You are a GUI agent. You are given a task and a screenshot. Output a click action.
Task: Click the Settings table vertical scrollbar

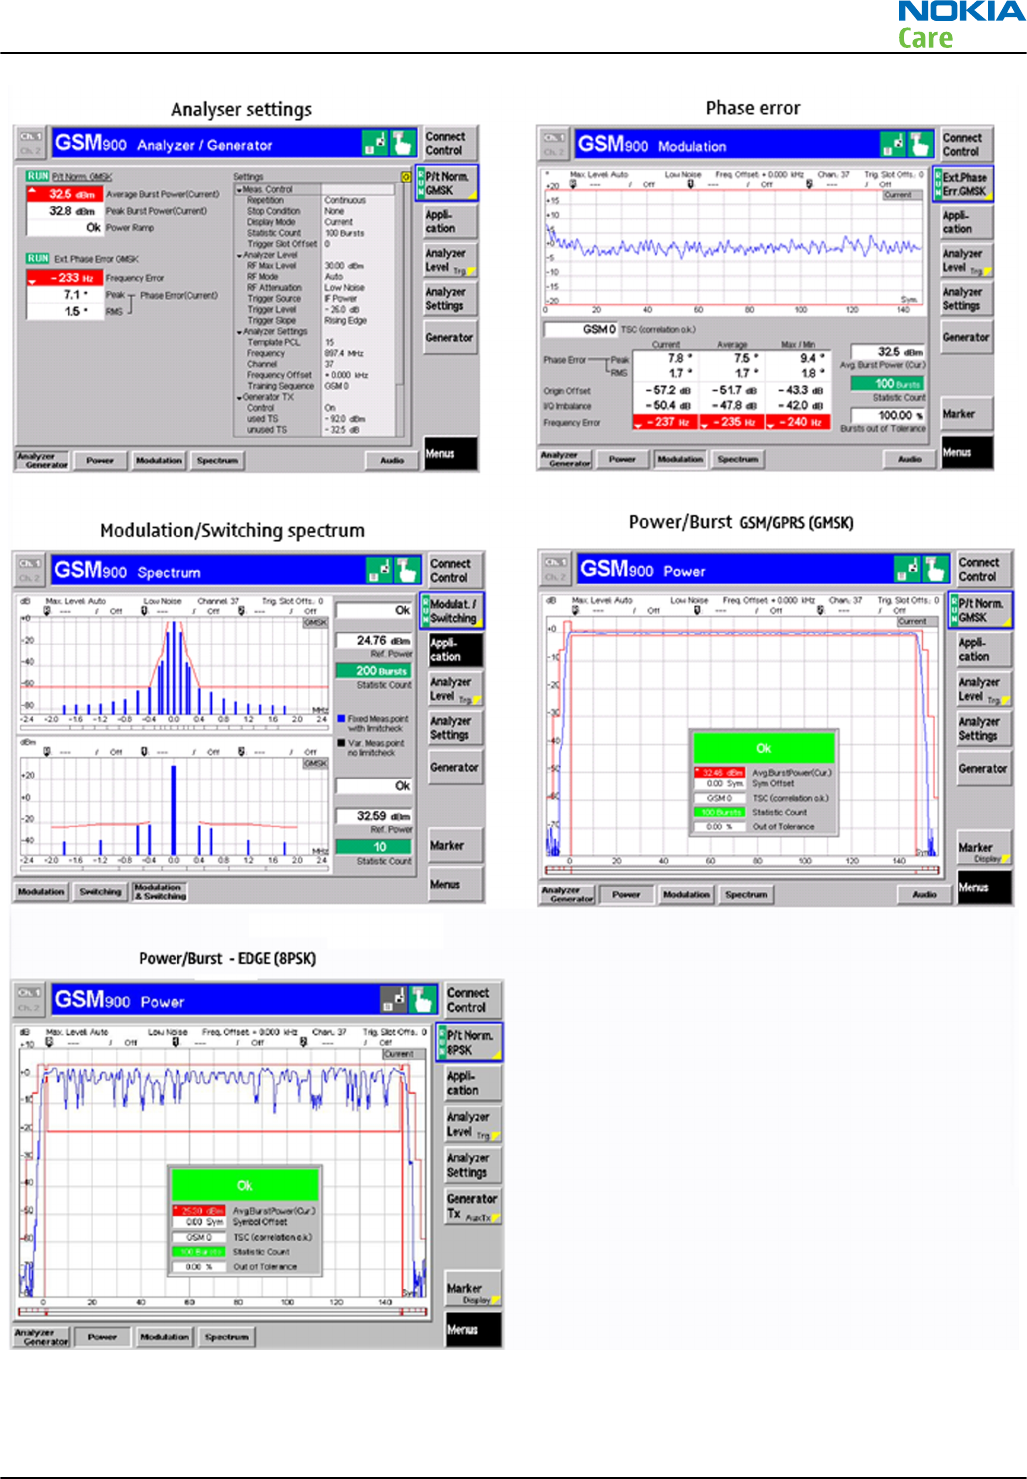tap(399, 310)
